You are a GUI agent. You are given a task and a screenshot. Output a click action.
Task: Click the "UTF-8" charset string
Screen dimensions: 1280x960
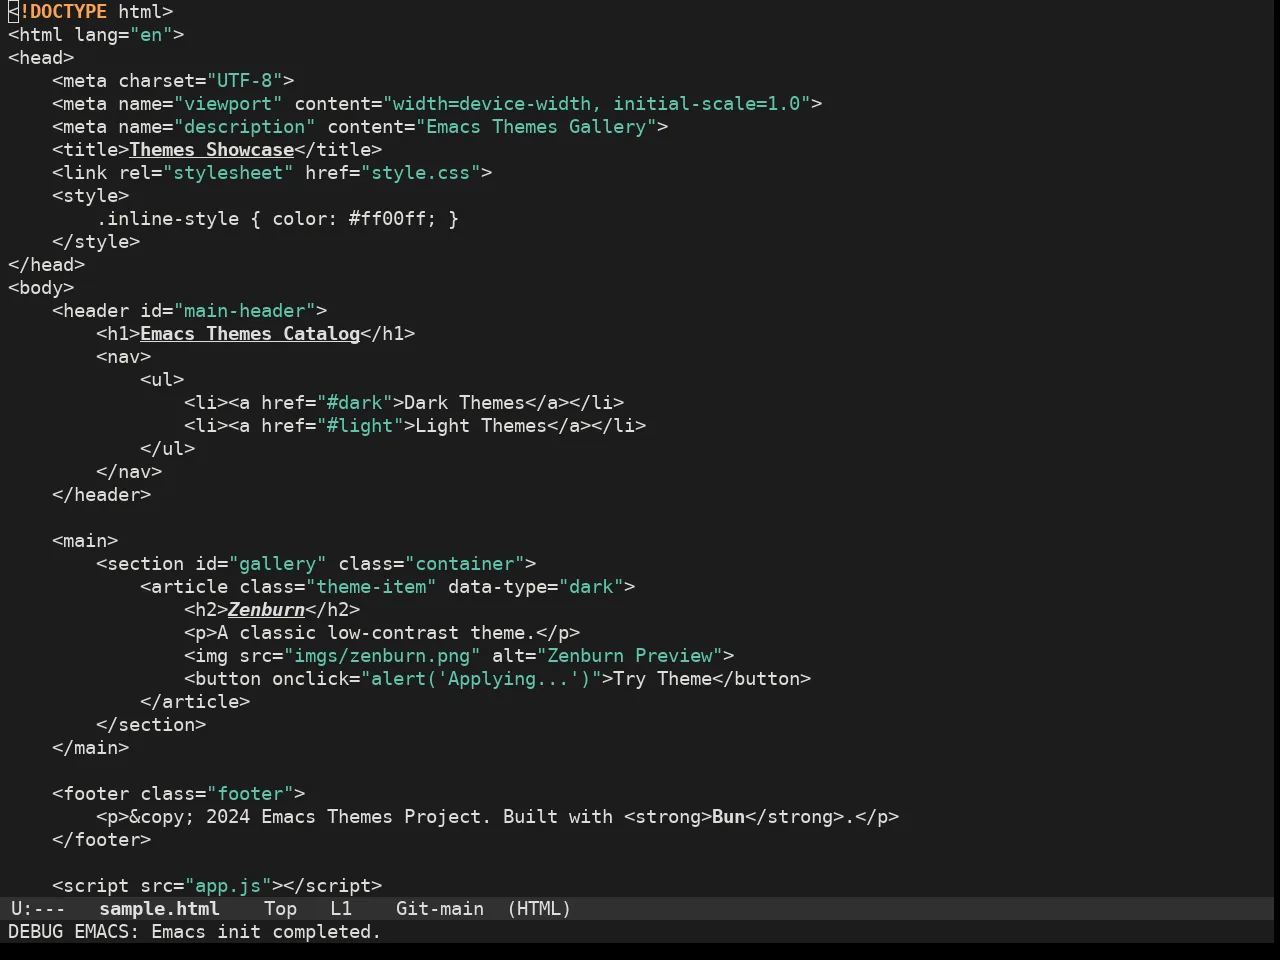pyautogui.click(x=245, y=81)
